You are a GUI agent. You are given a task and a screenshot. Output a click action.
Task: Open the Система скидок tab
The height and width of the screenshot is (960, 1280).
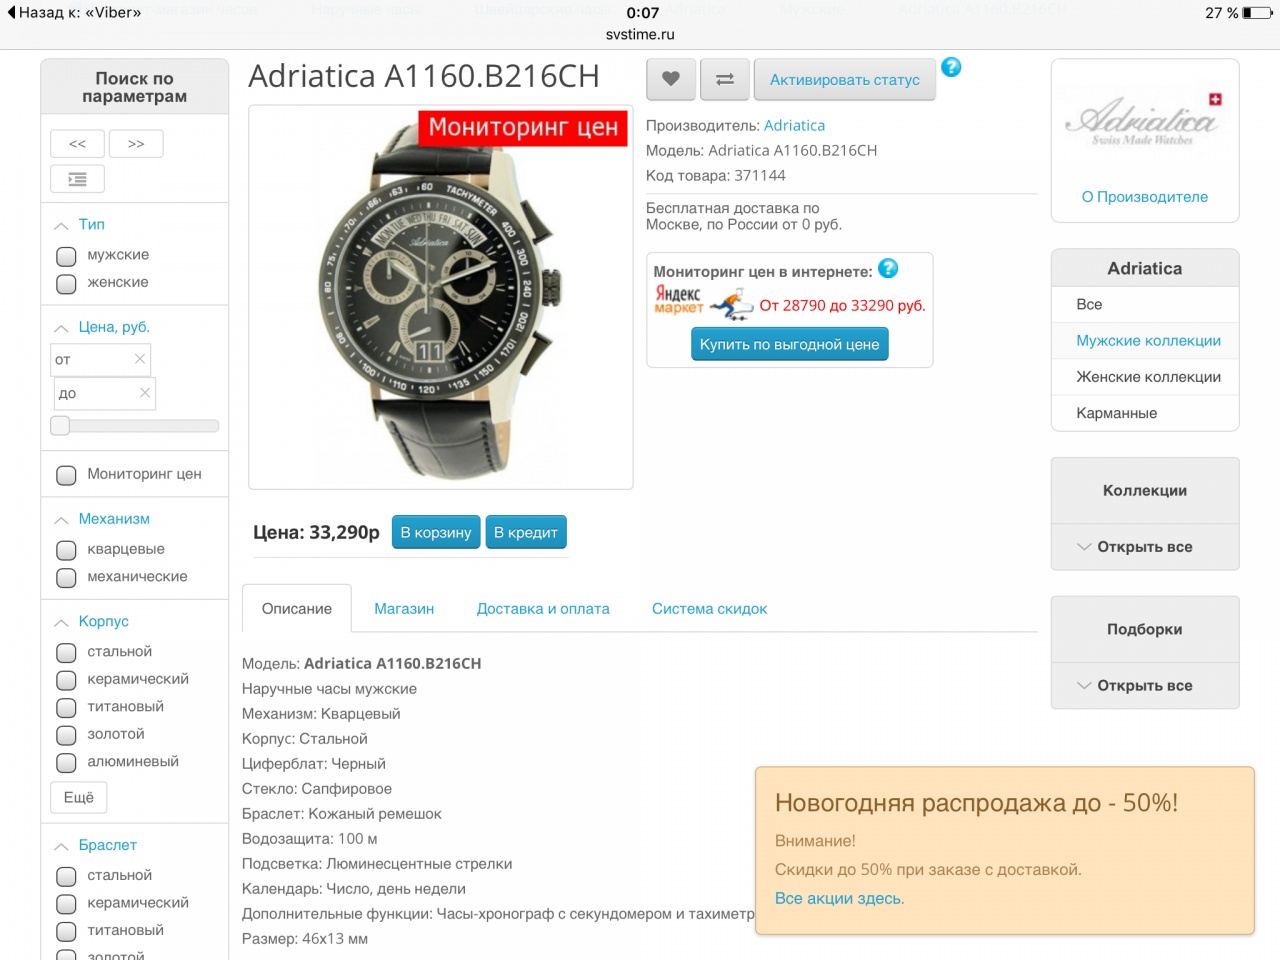click(x=709, y=609)
